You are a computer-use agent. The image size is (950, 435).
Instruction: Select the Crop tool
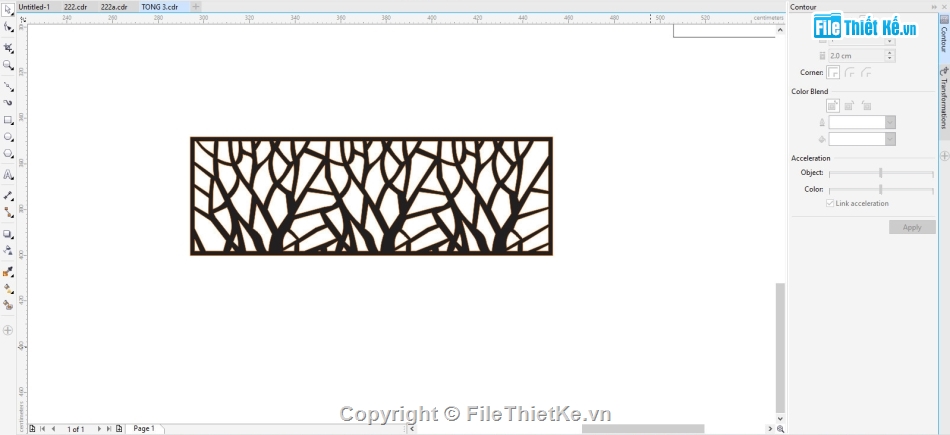8,47
